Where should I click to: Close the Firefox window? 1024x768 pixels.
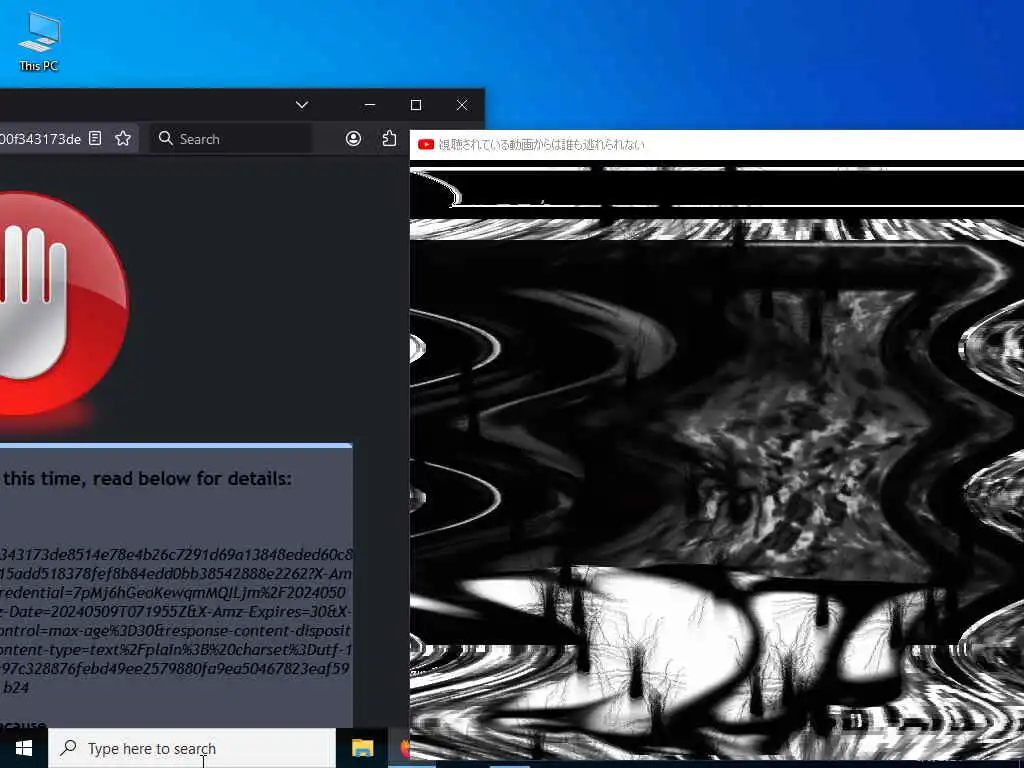click(462, 104)
